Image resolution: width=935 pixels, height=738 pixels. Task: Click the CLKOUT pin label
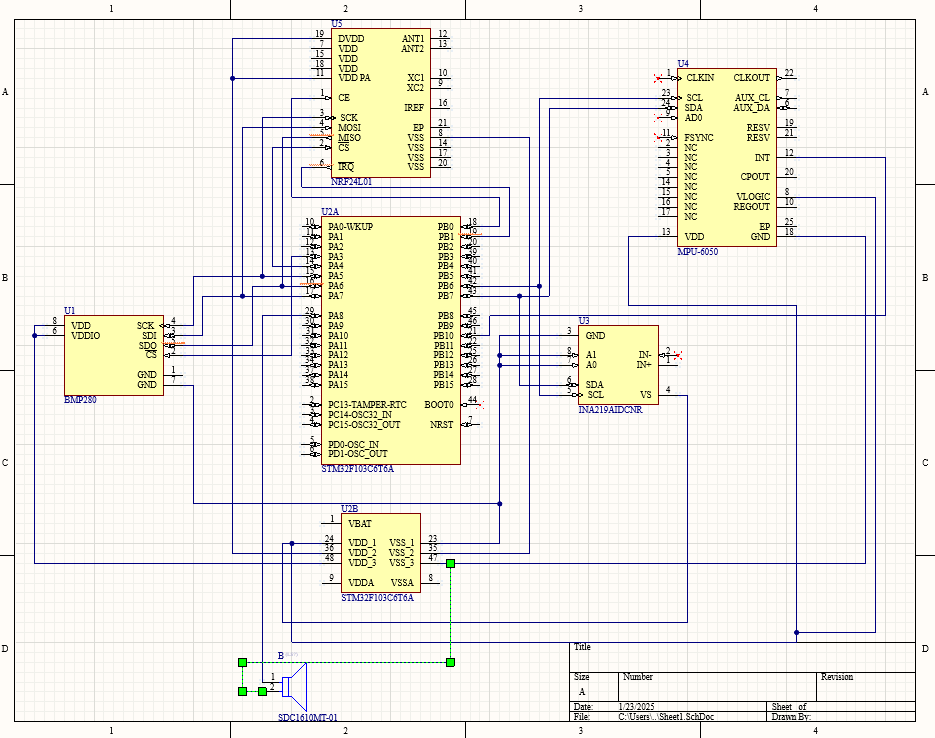point(751,78)
